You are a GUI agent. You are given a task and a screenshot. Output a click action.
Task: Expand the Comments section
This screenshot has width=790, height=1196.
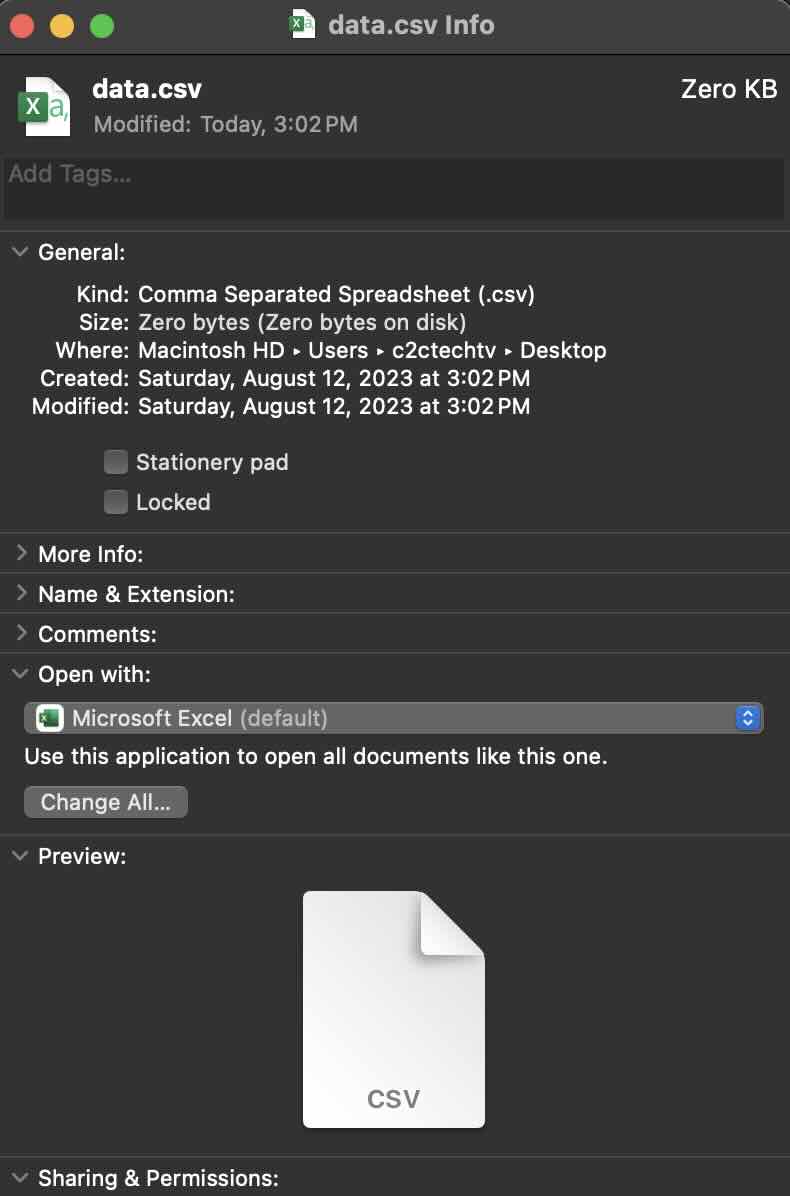(x=20, y=633)
